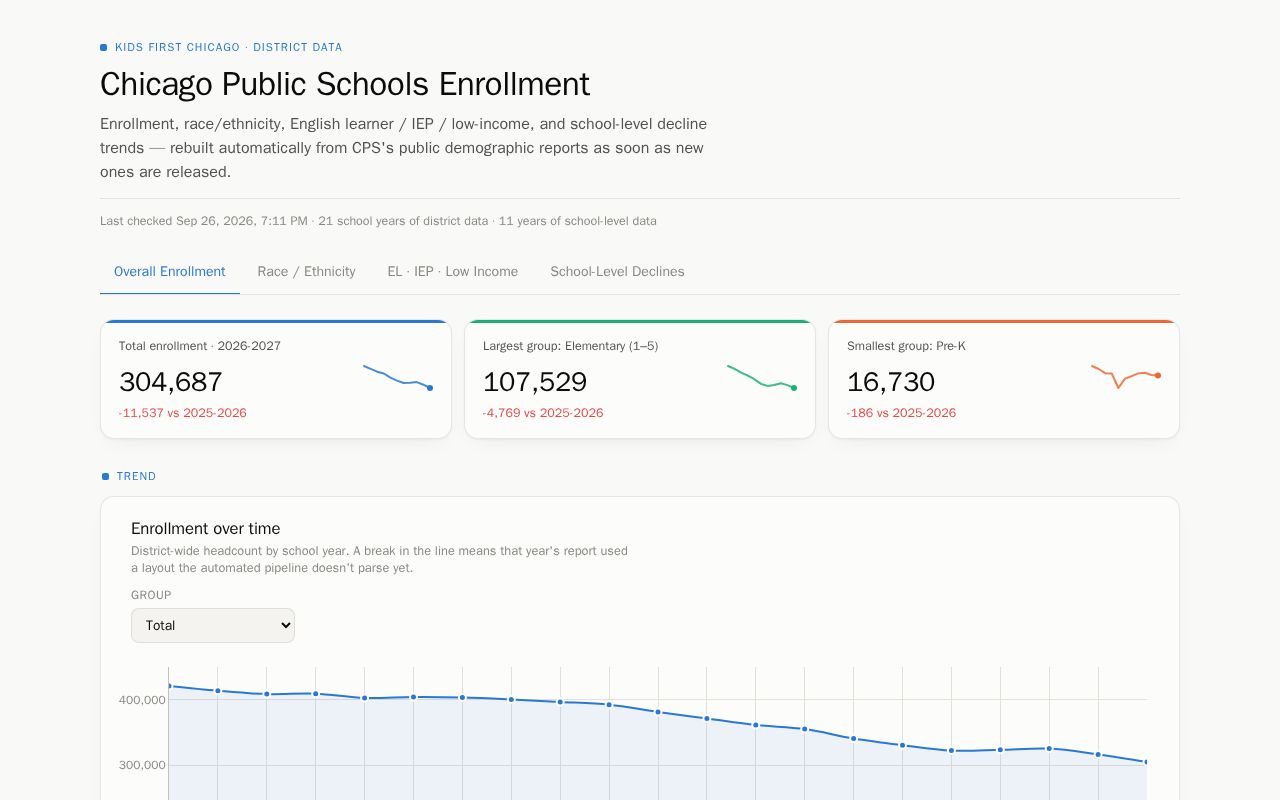Viewport: 1280px width, 800px height.
Task: Click the -4,769 vs 2025-2026 change text
Action: click(543, 413)
